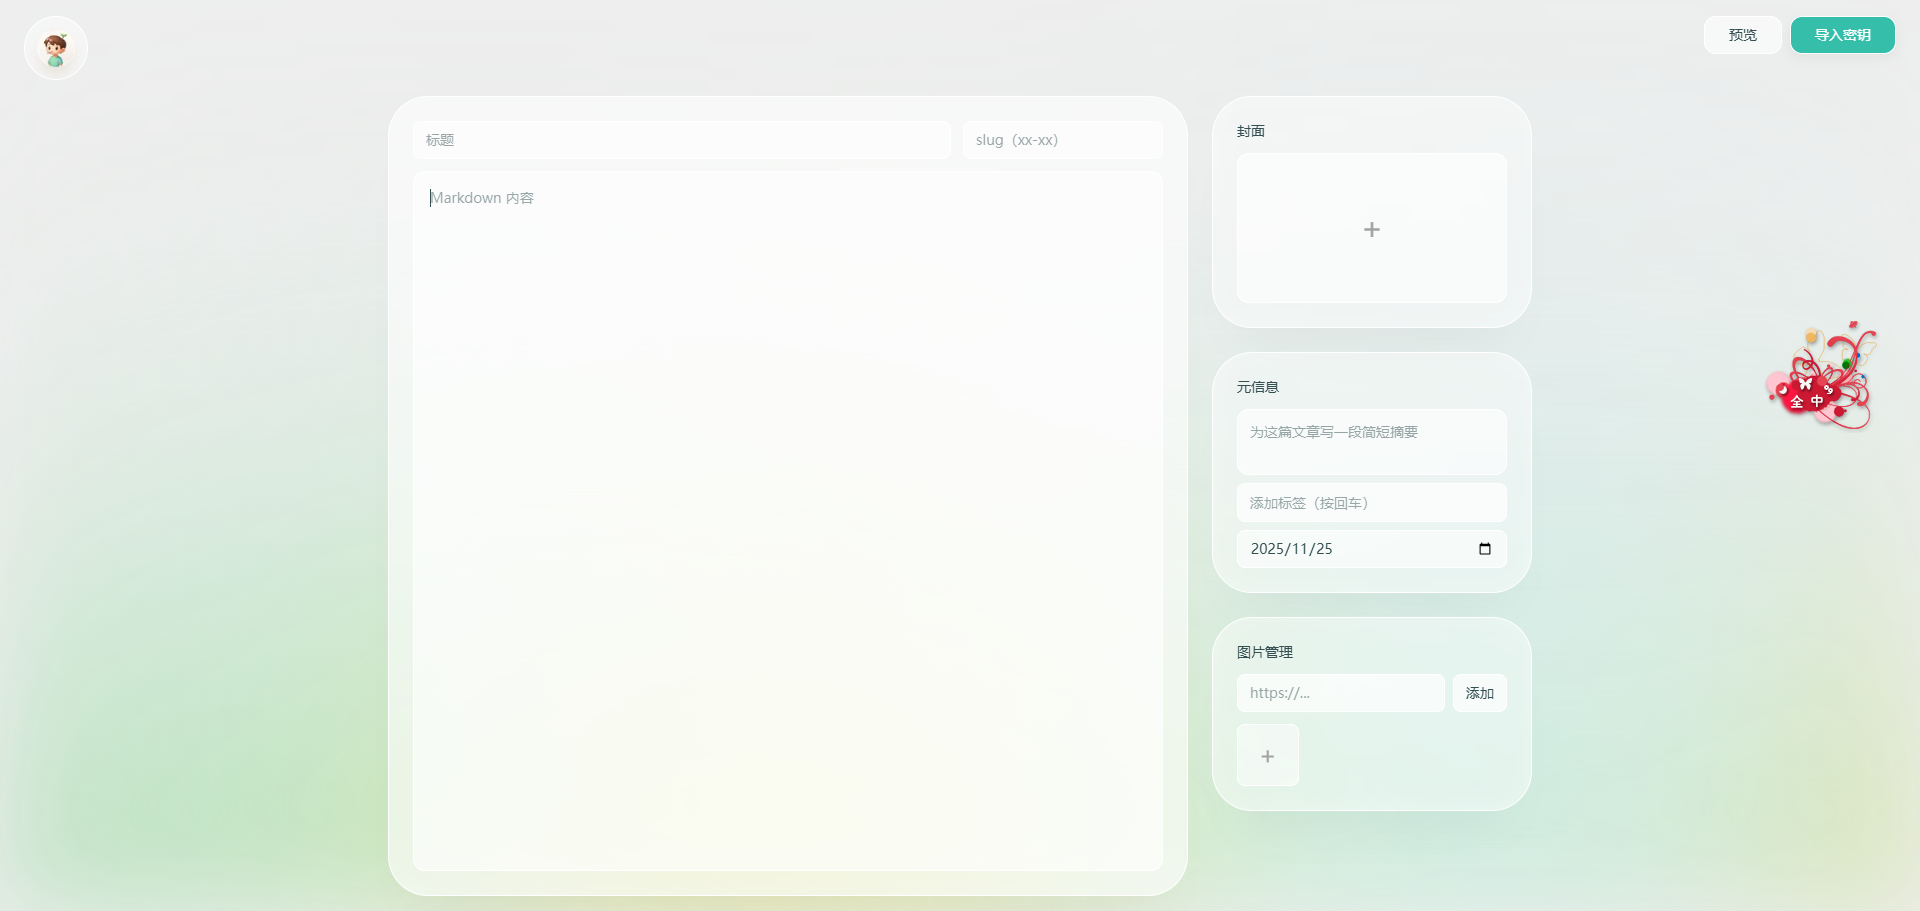
Task: Click the cartoon avatar in top-left corner
Action: pos(56,48)
